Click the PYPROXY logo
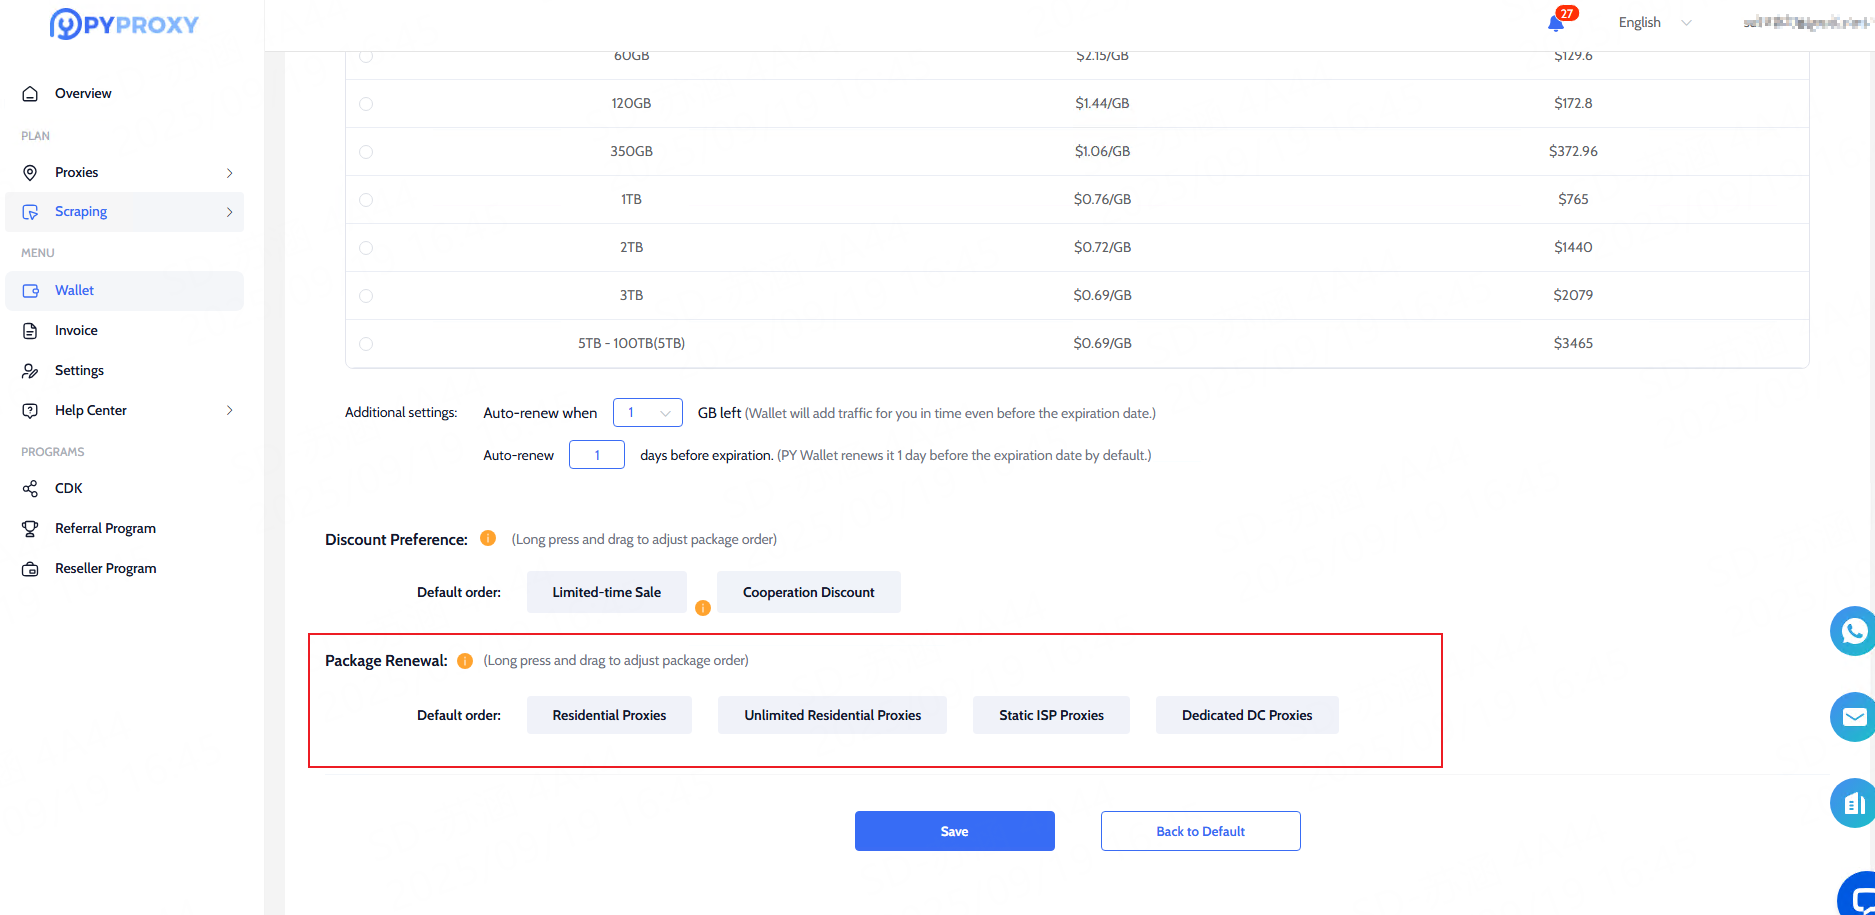Viewport: 1875px width, 915px height. [x=124, y=24]
